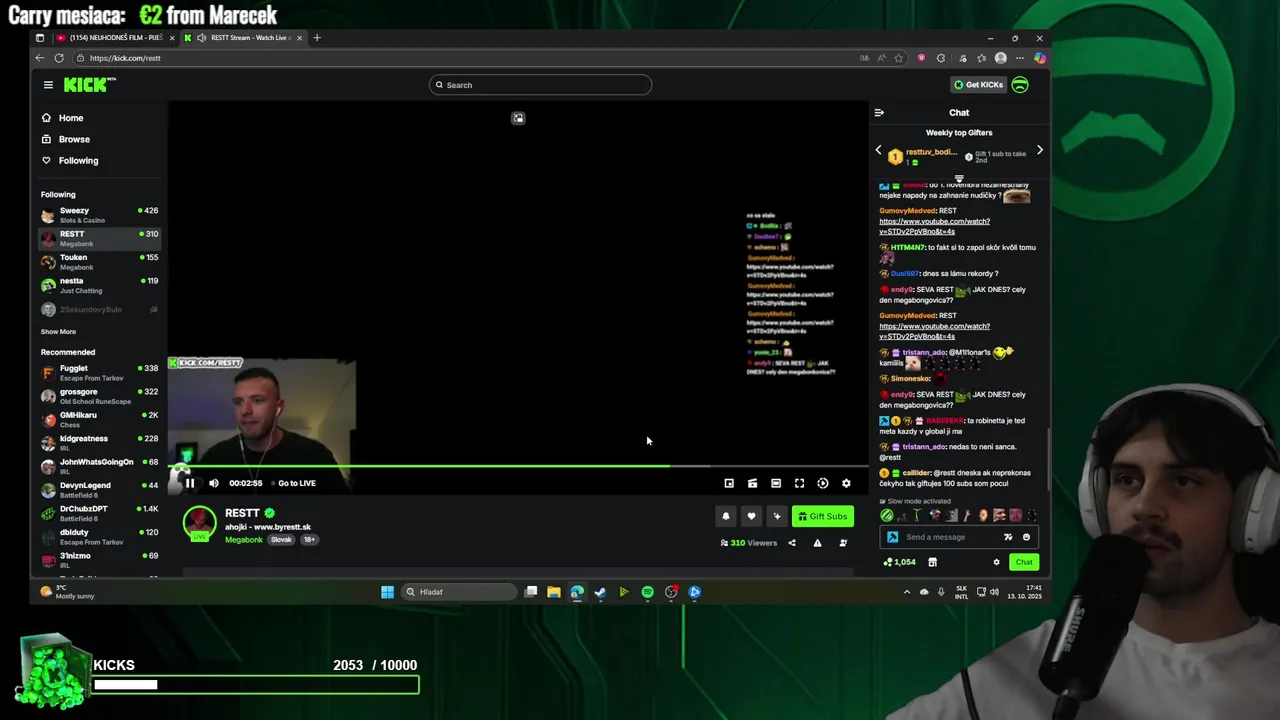Image resolution: width=1280 pixels, height=720 pixels.
Task: Open Fugglet recommended channel
Action: pyautogui.click(x=99, y=372)
